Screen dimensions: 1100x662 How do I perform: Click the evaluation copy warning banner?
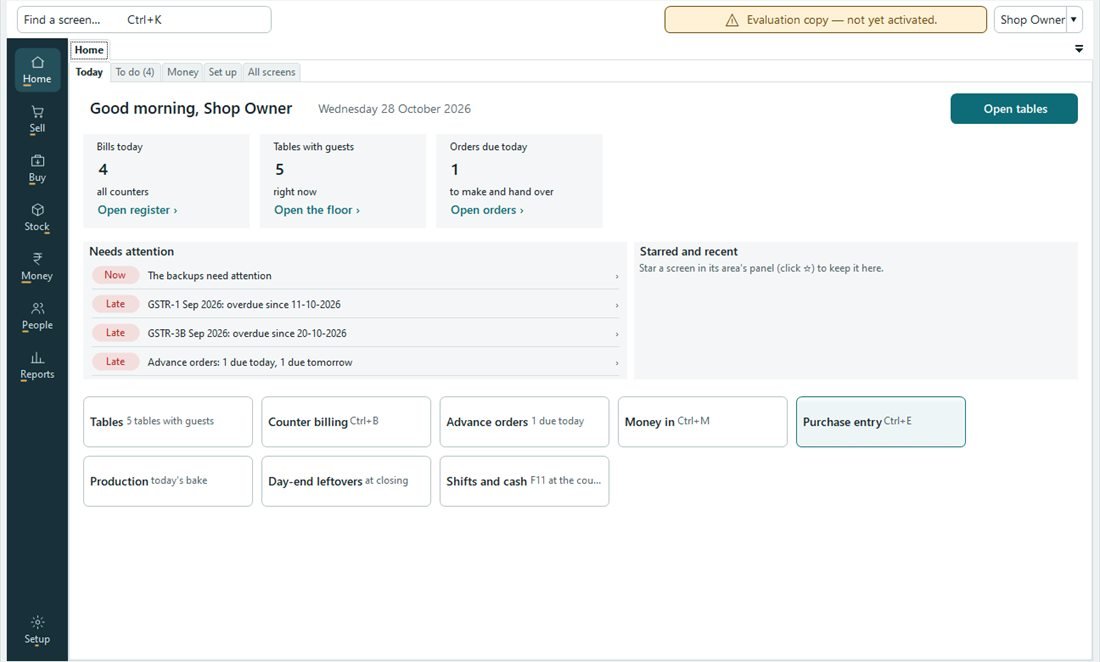[826, 20]
